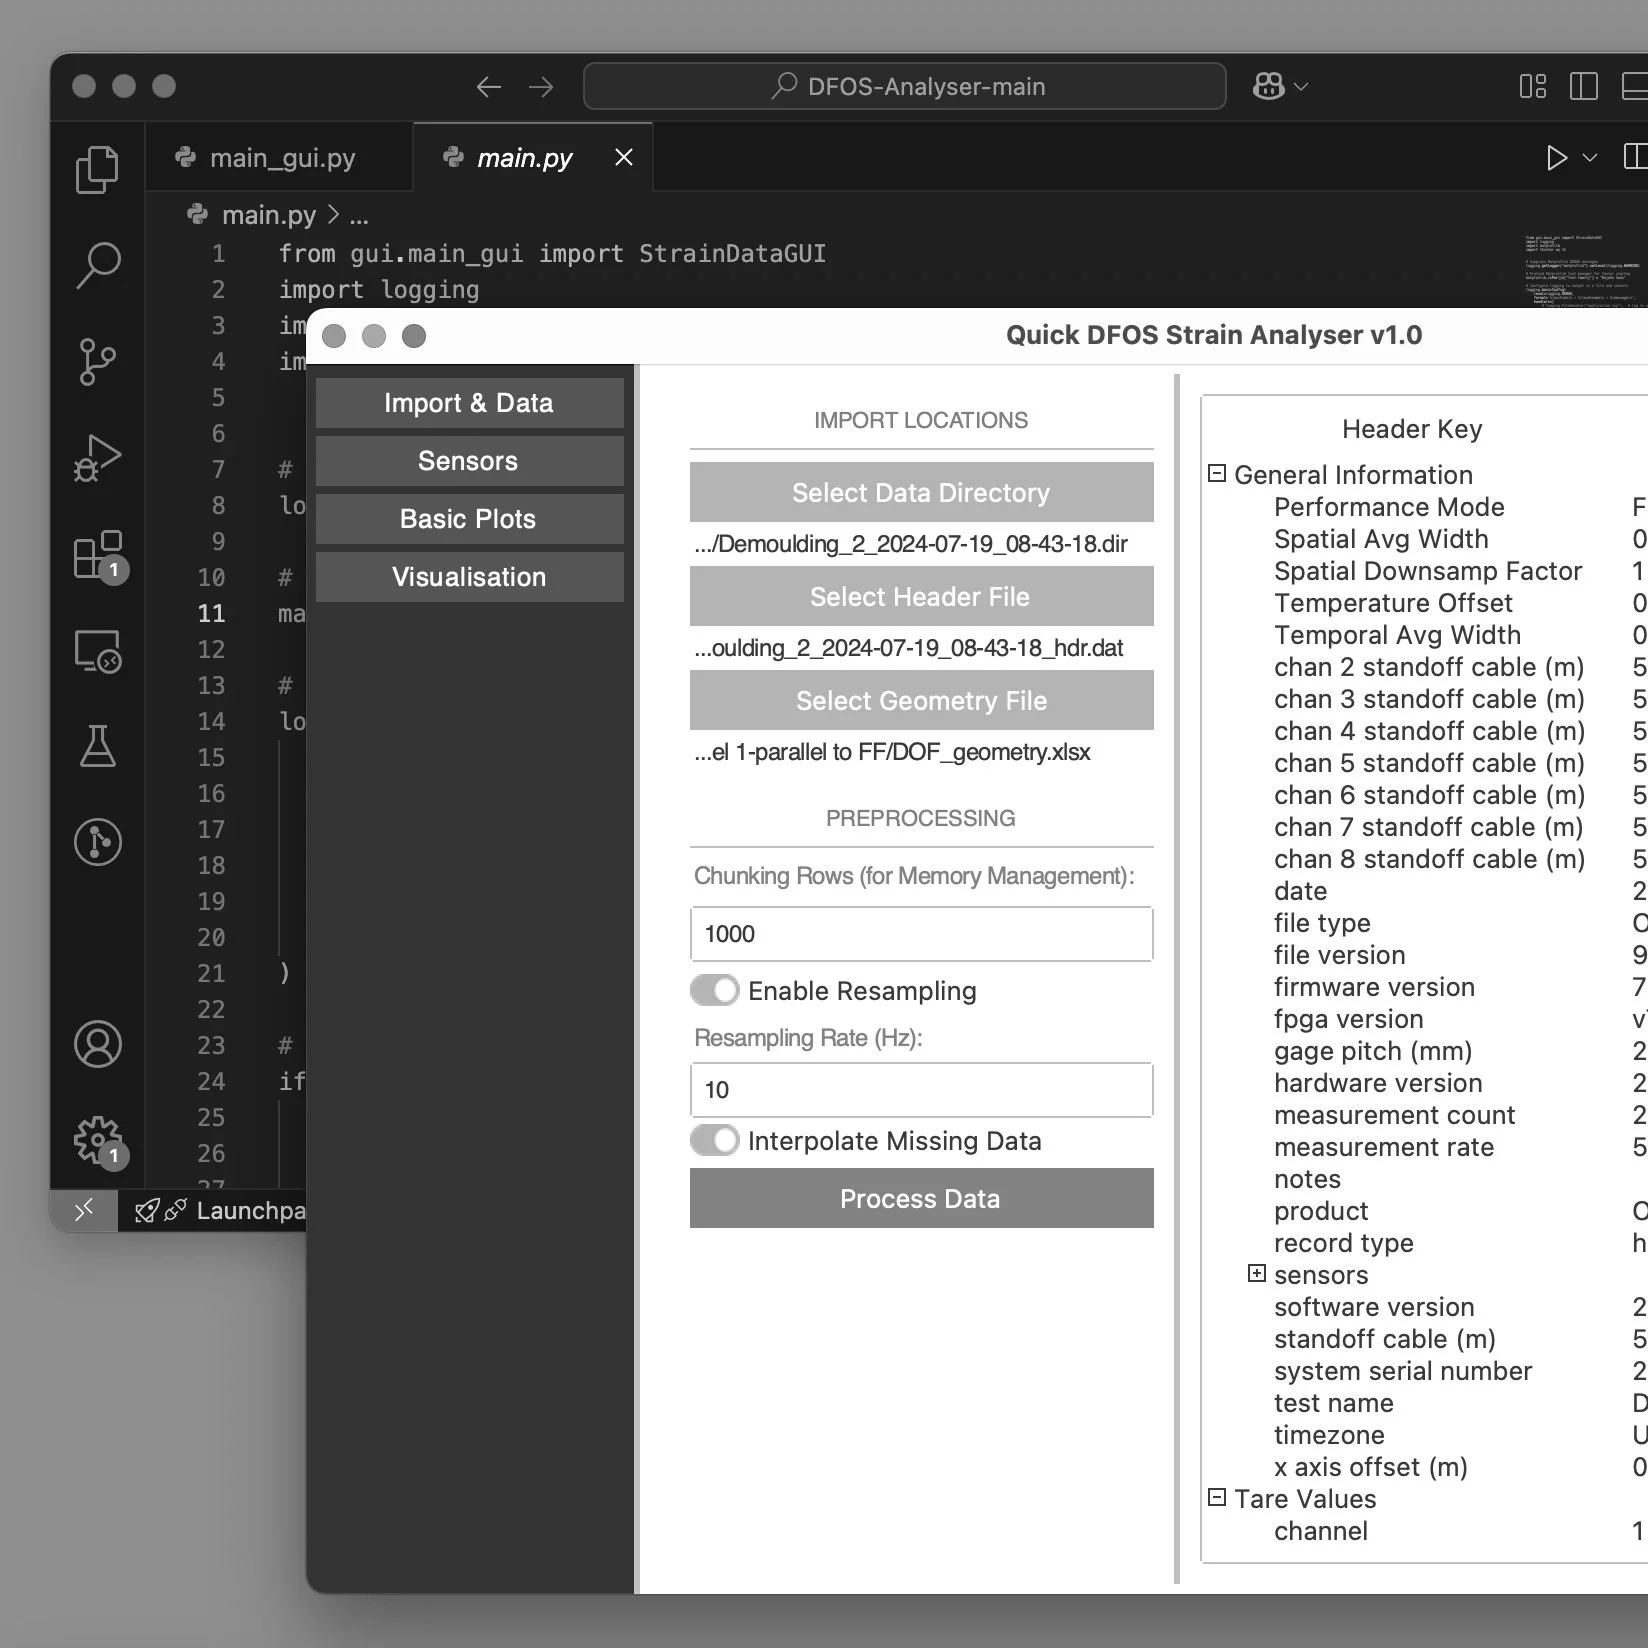Click Select Header File button
This screenshot has height=1648, width=1648.
point(921,596)
